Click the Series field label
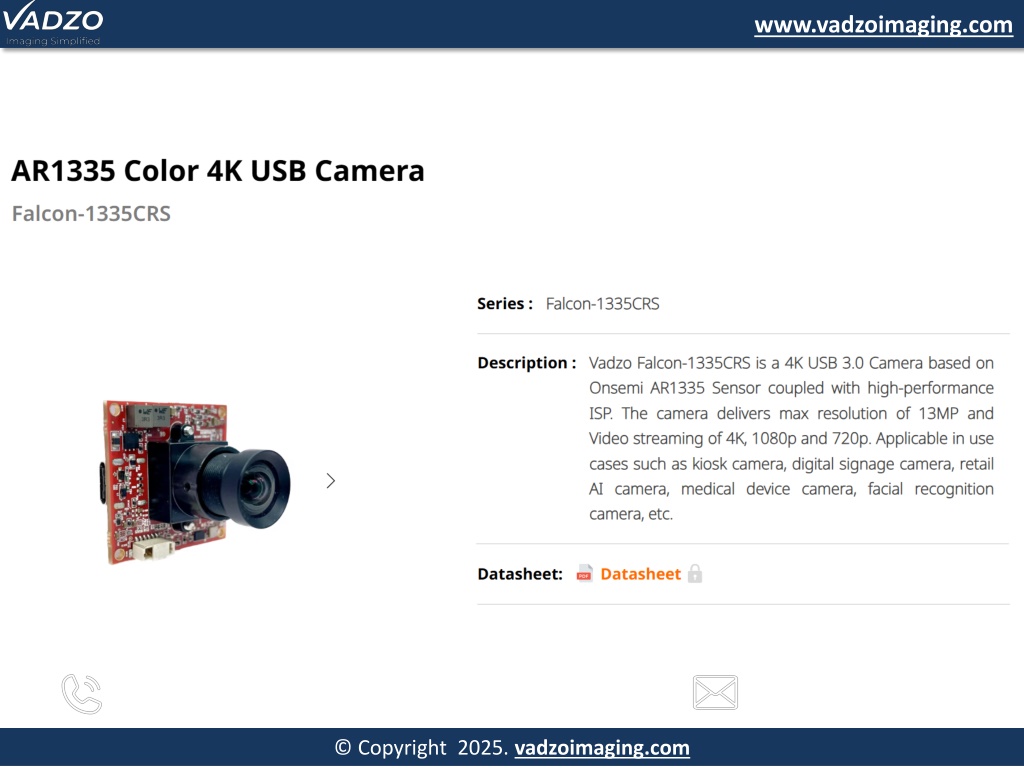 [x=505, y=304]
